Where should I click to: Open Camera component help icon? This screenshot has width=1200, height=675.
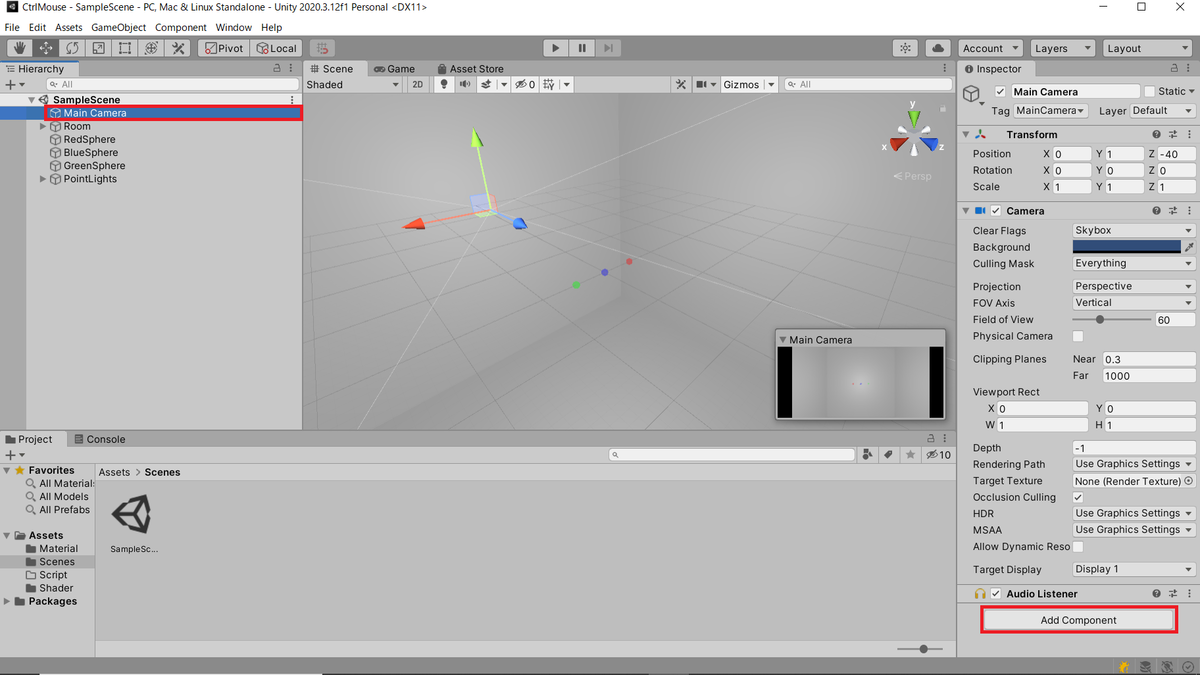coord(1157,211)
